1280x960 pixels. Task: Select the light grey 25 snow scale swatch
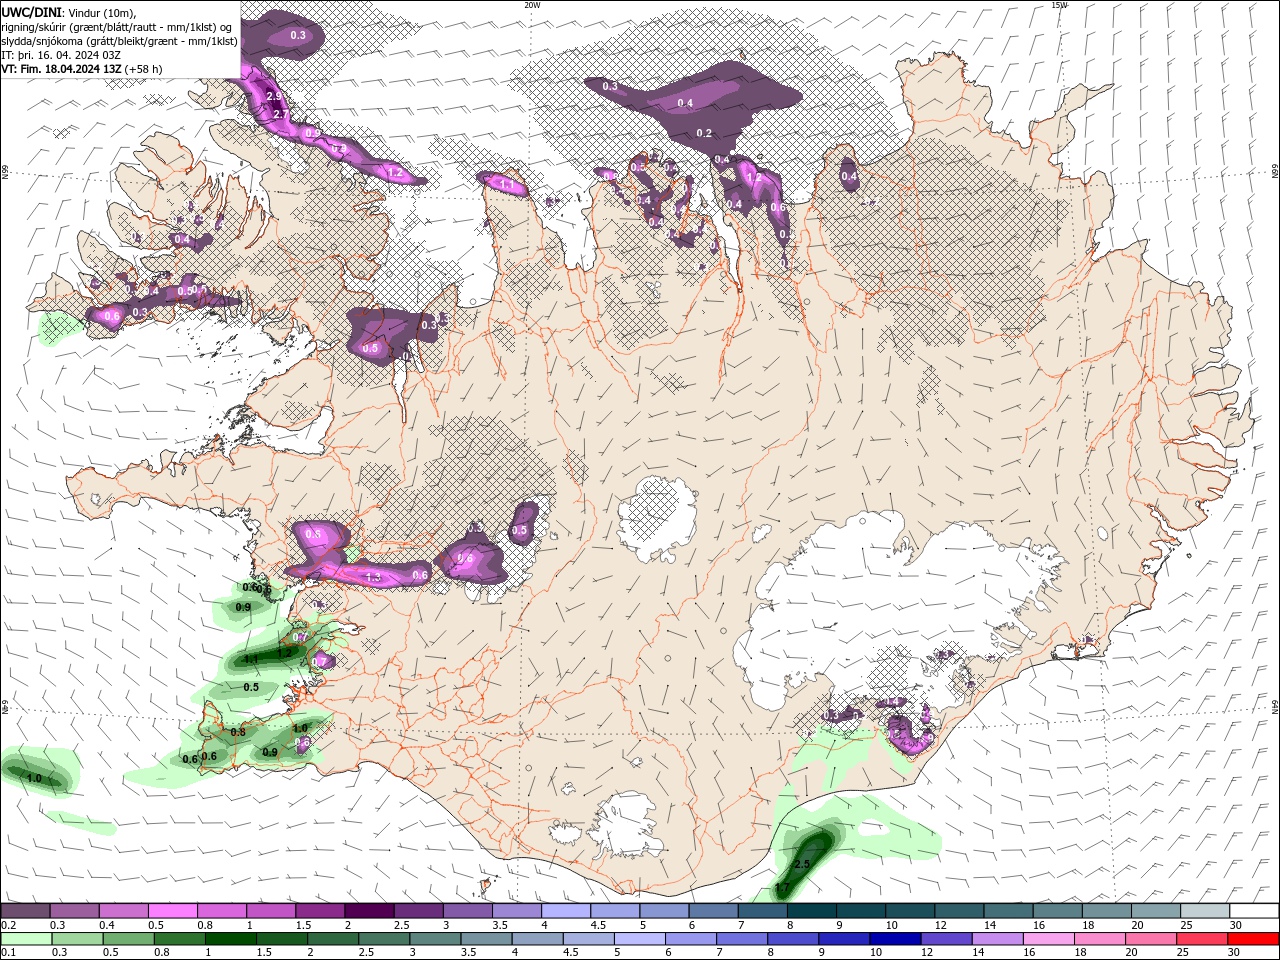point(1205,911)
